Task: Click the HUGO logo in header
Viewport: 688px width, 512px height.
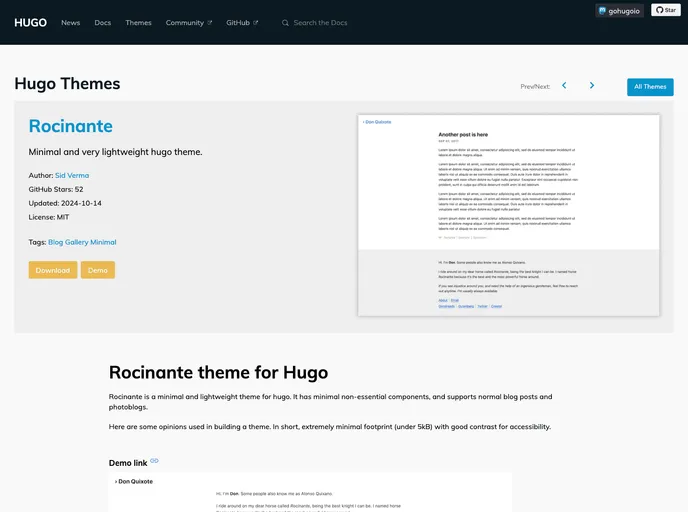Action: [30, 22]
